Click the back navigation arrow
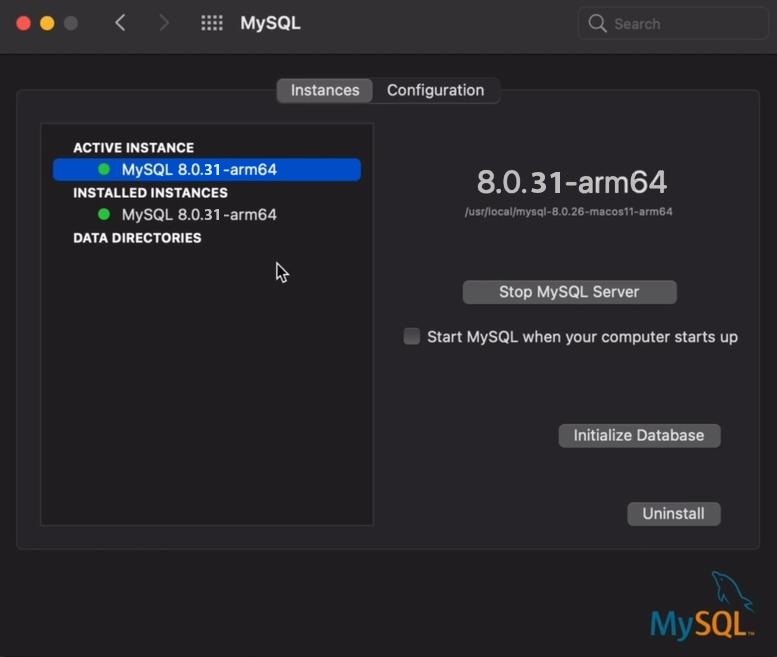 (x=120, y=23)
